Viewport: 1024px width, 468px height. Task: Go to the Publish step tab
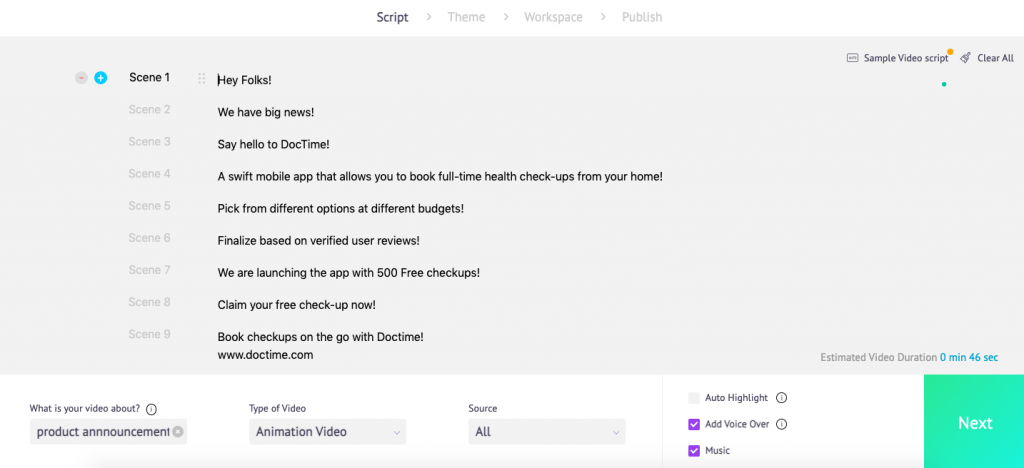coord(642,17)
